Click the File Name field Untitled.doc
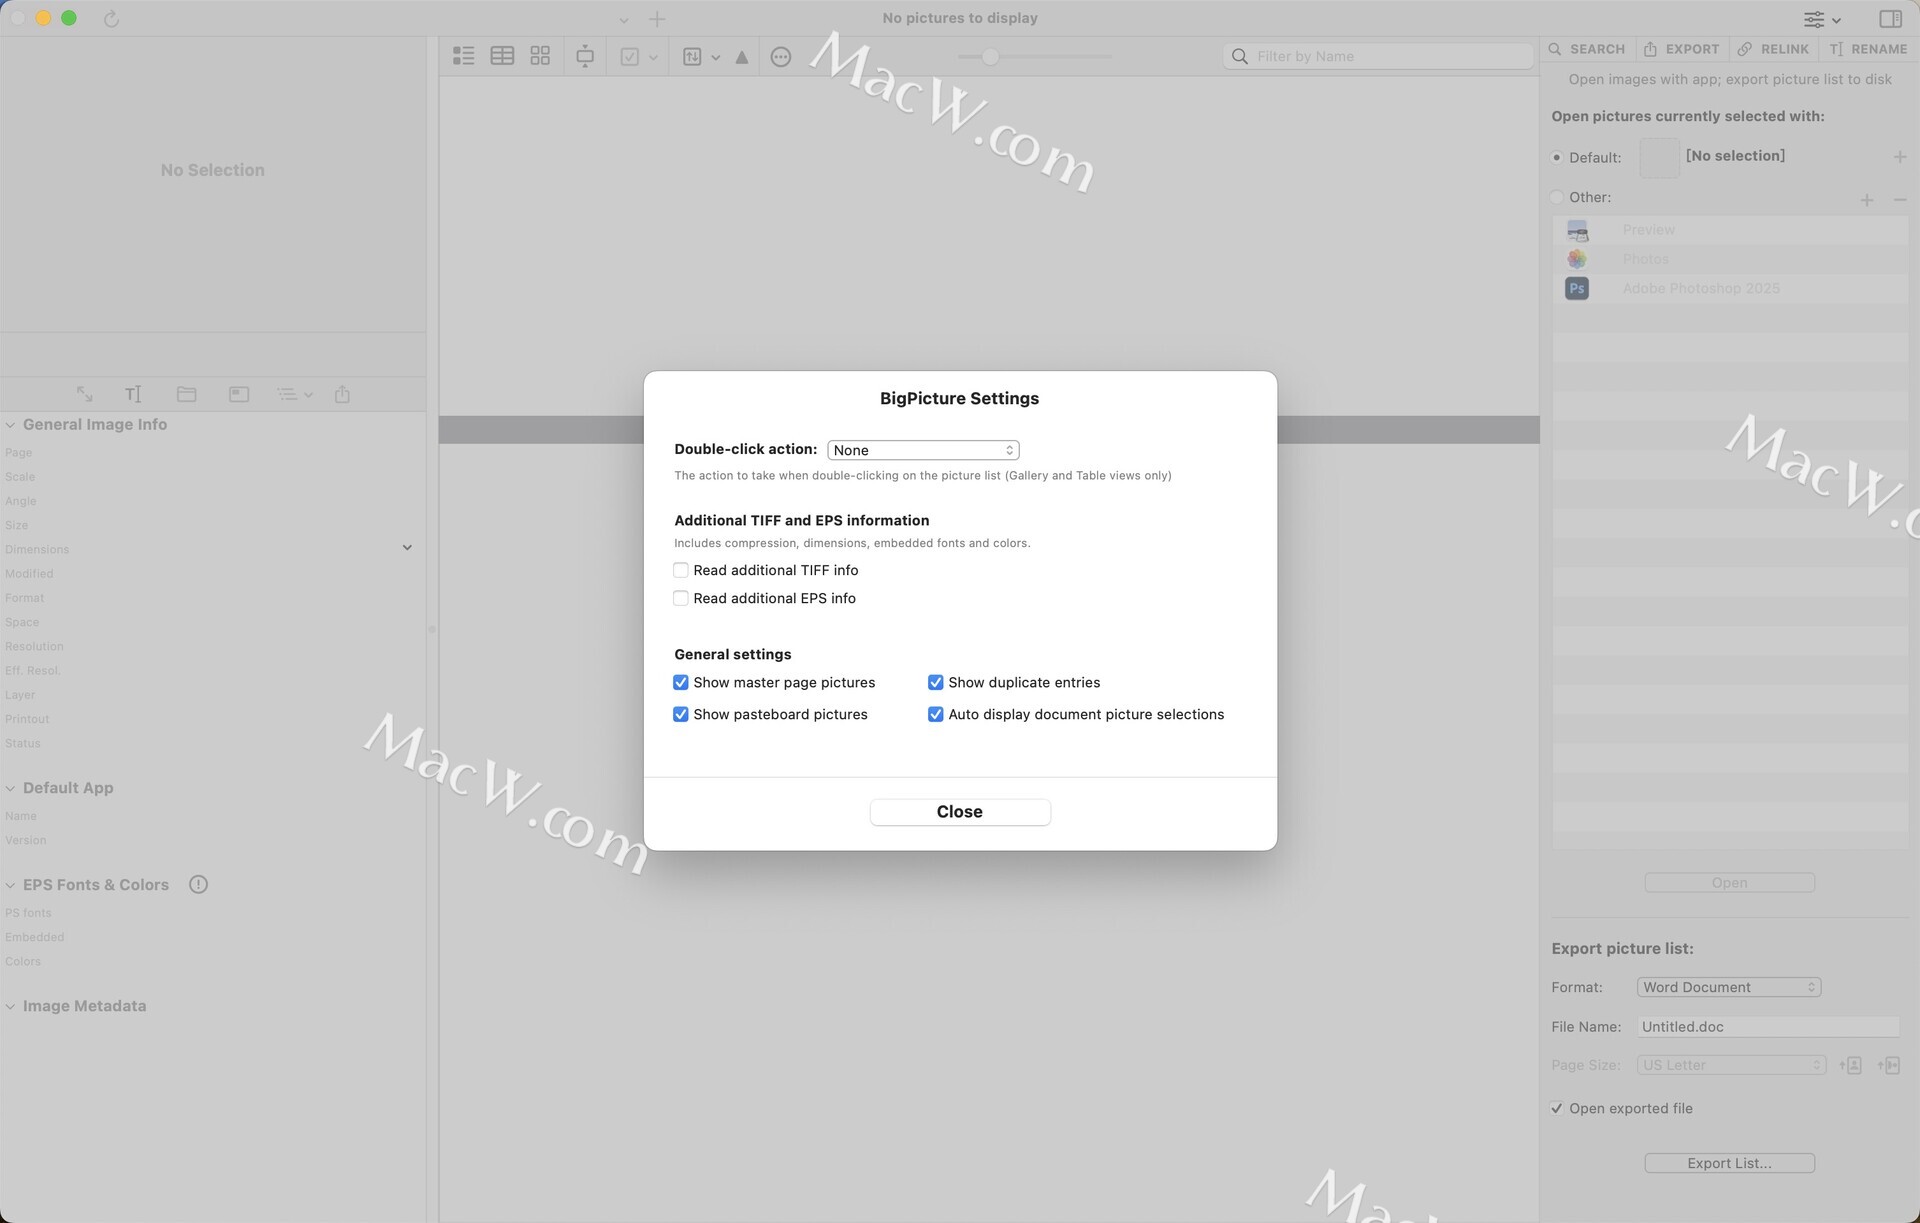The image size is (1920, 1223). 1767,1027
